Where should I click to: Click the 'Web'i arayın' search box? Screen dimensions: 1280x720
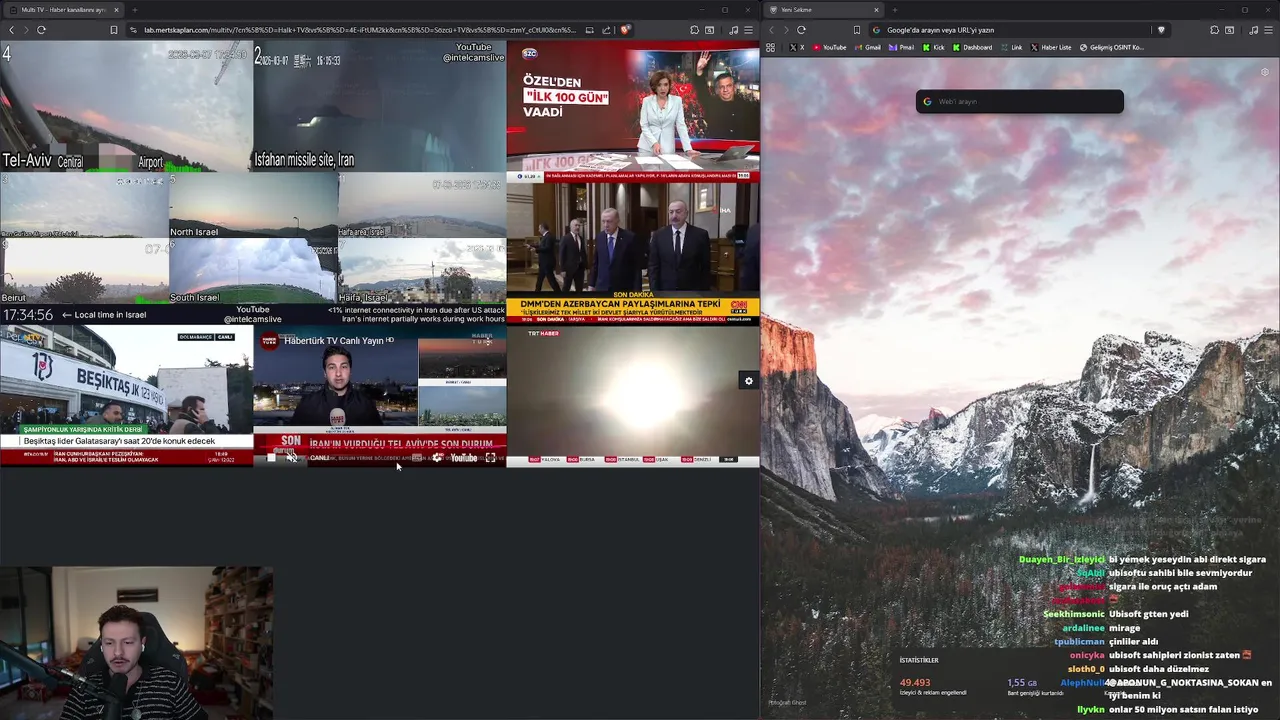coord(1020,101)
